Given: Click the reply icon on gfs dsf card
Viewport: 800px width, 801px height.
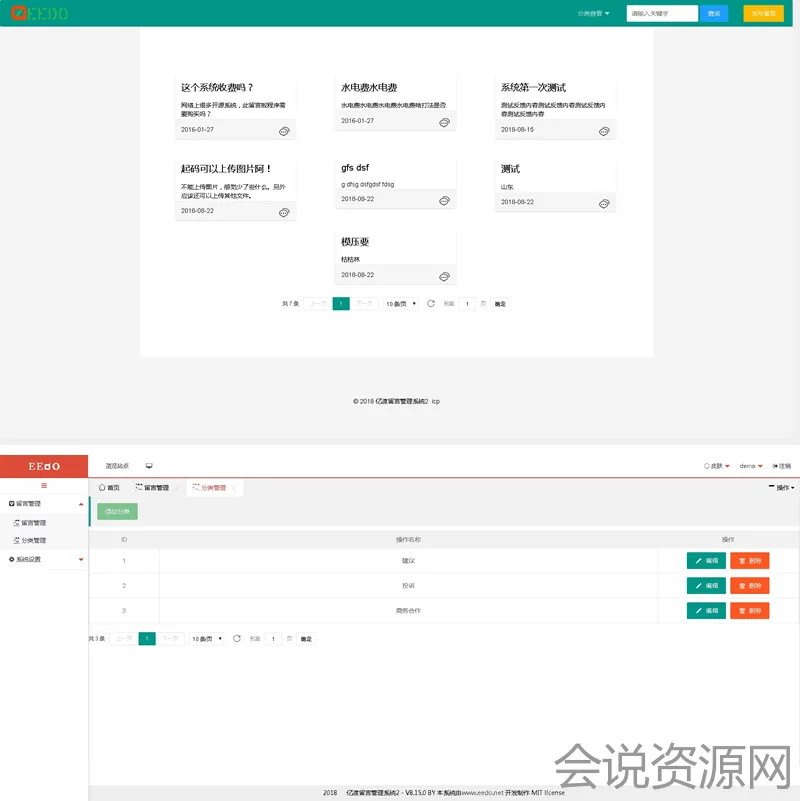Looking at the screenshot, I should click(444, 200).
